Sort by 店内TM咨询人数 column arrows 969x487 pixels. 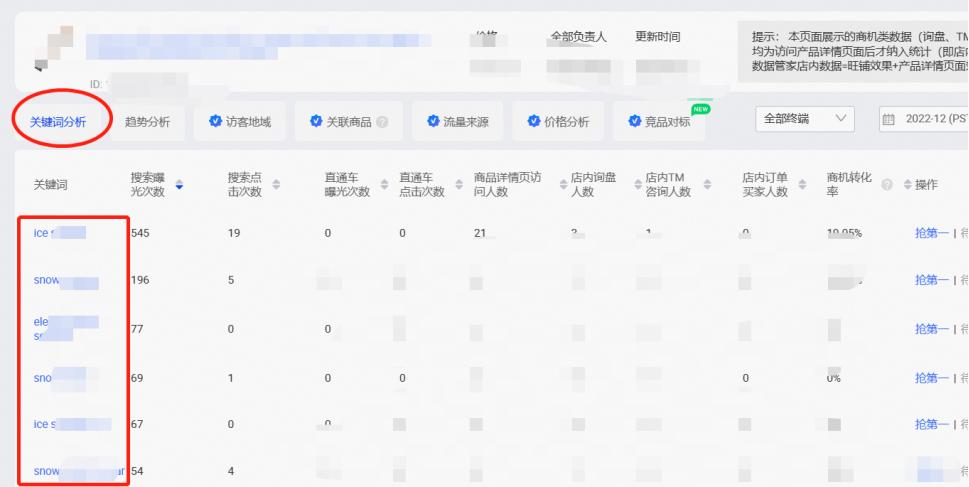coord(708,184)
